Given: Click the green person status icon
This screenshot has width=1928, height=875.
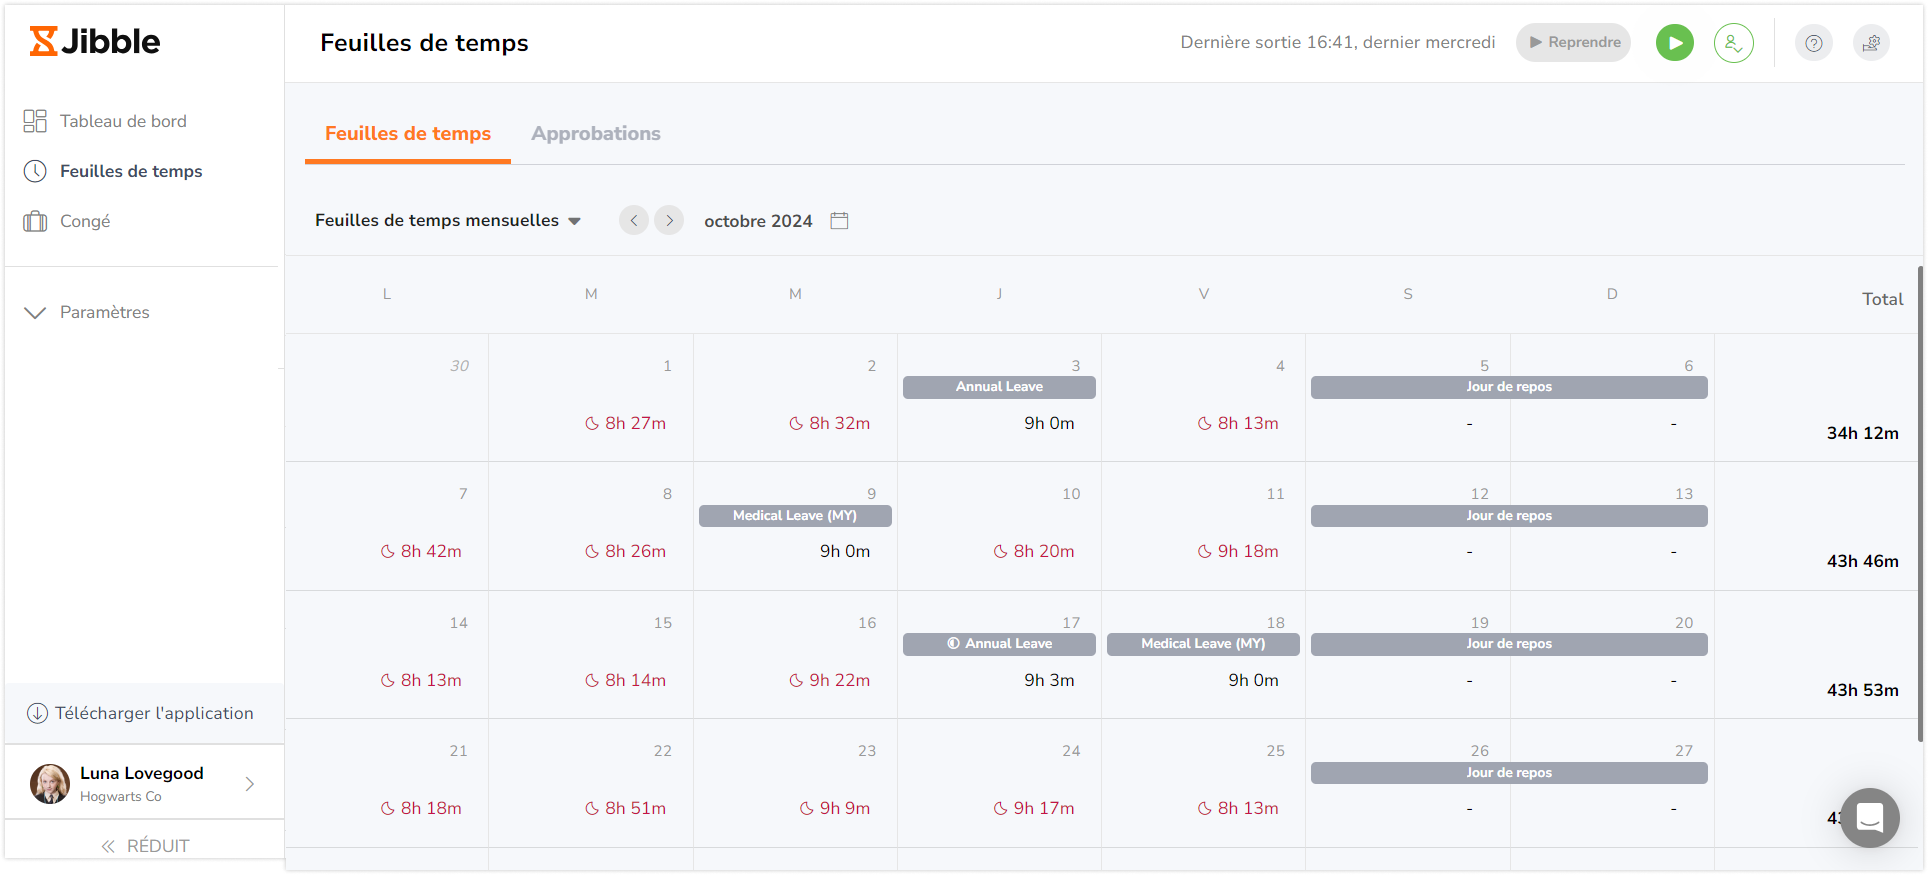Looking at the screenshot, I should tap(1734, 42).
